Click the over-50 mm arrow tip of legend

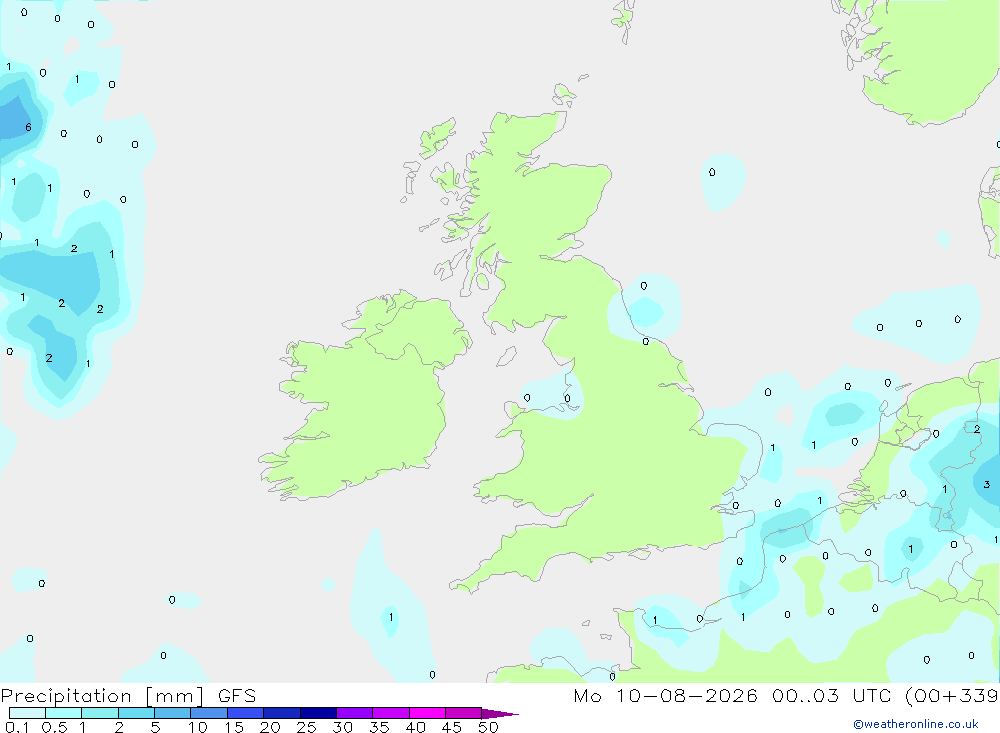tap(500, 713)
